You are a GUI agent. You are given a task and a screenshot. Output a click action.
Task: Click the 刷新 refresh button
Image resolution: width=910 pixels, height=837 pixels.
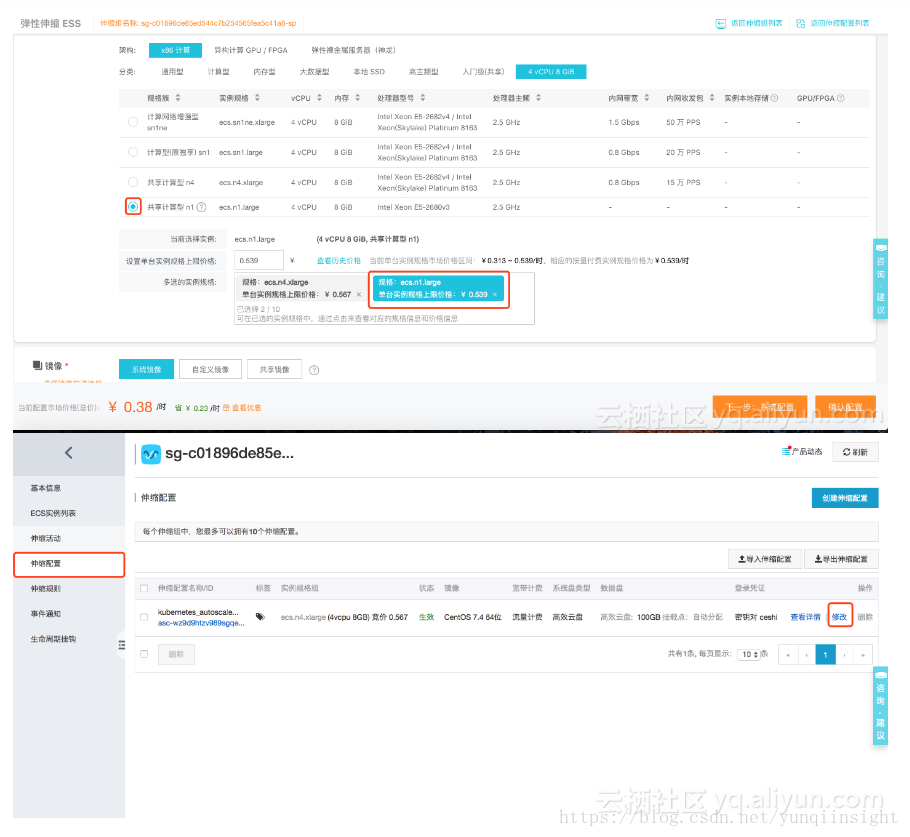click(x=855, y=452)
